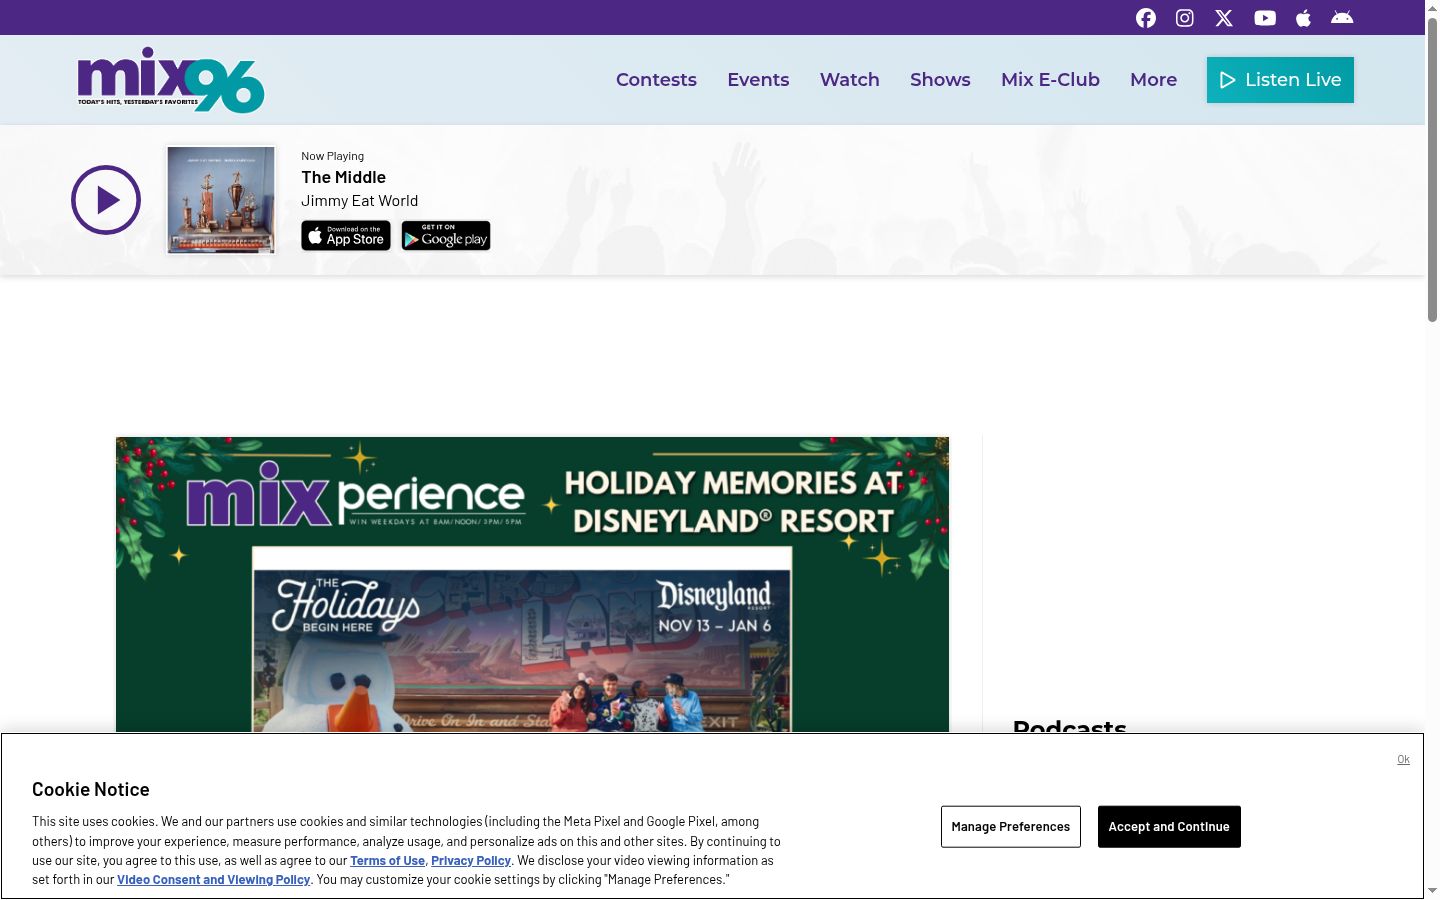Click the Apple app icon in top bar

pyautogui.click(x=1303, y=18)
